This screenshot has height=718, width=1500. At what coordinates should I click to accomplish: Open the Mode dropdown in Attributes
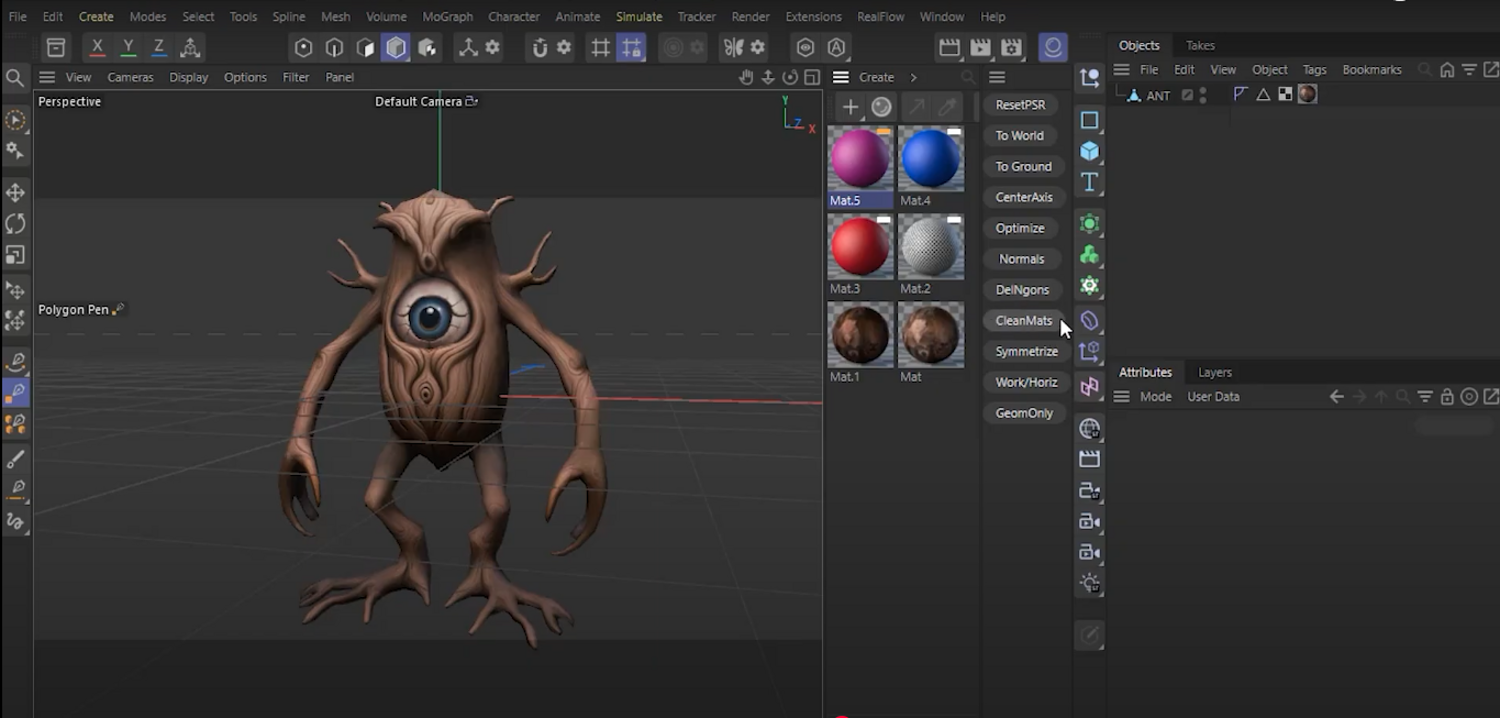[1155, 397]
